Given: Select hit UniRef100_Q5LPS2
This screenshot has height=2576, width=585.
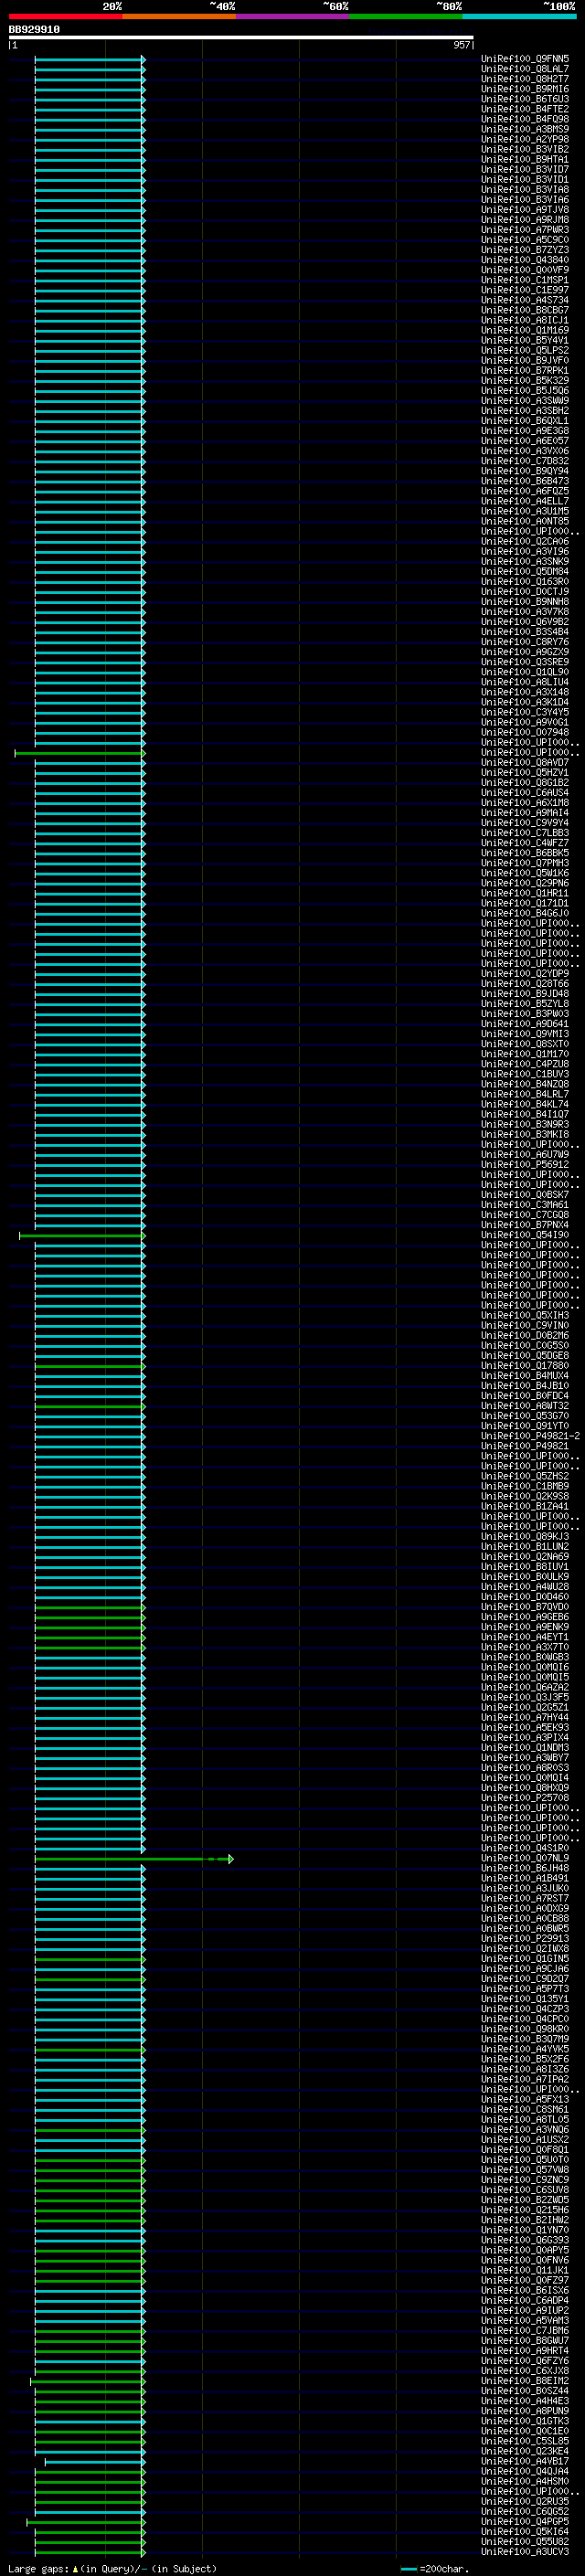Looking at the screenshot, I should tap(525, 350).
